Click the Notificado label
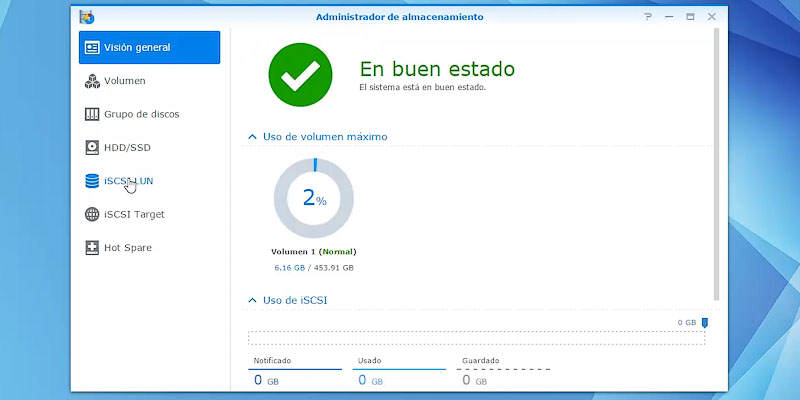 click(272, 361)
